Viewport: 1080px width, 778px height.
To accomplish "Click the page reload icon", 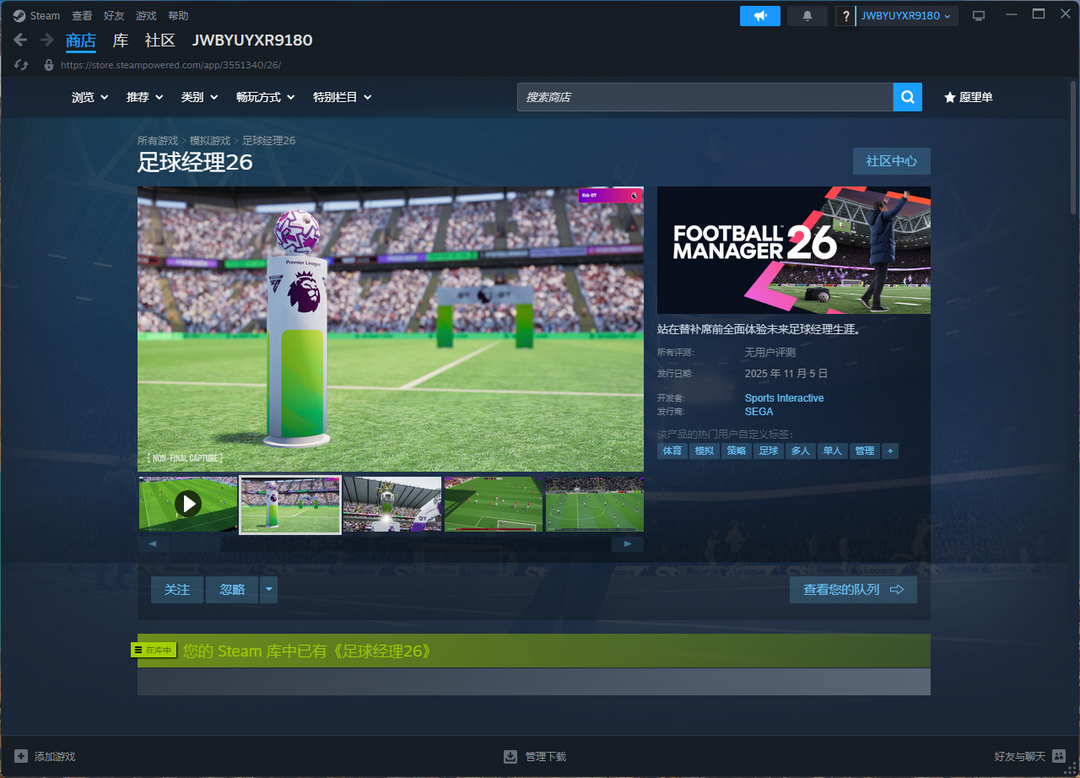I will click(20, 64).
